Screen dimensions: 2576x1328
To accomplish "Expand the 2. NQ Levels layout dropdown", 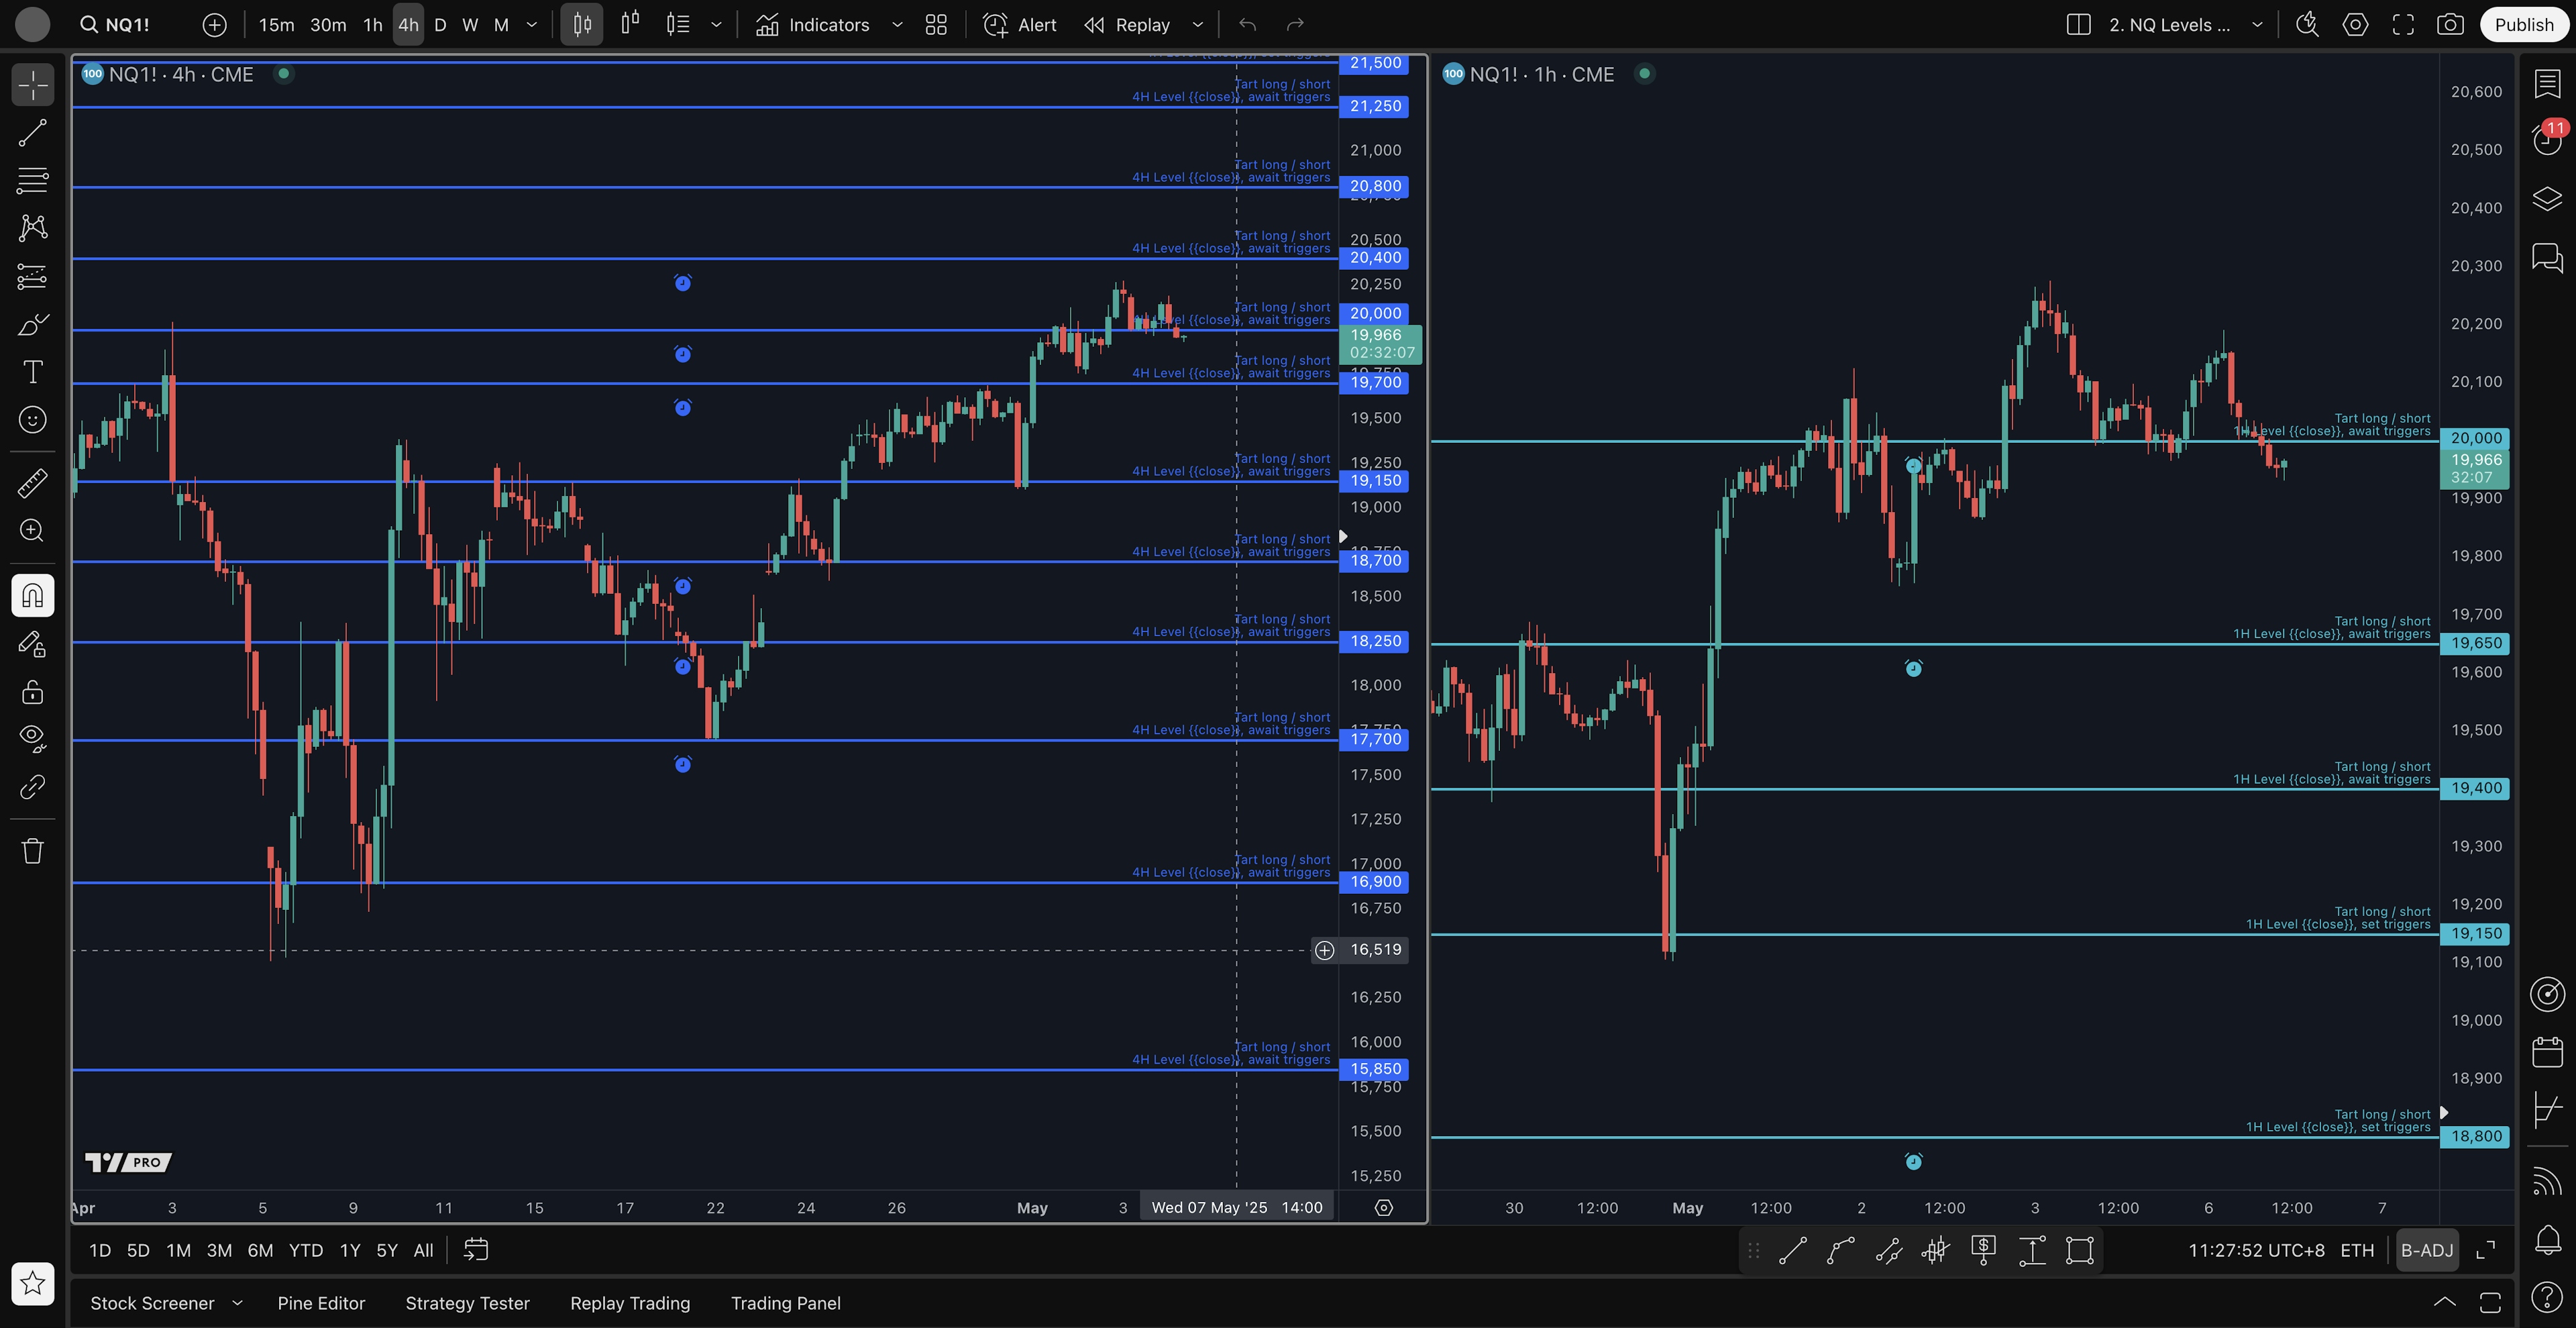I will click(x=2257, y=25).
